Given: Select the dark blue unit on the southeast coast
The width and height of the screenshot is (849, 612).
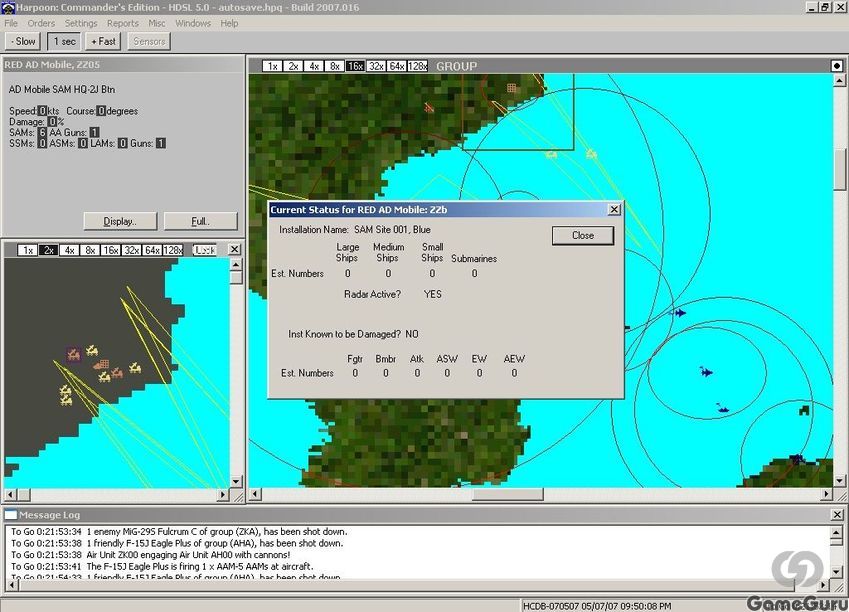Looking at the screenshot, I should click(796, 459).
